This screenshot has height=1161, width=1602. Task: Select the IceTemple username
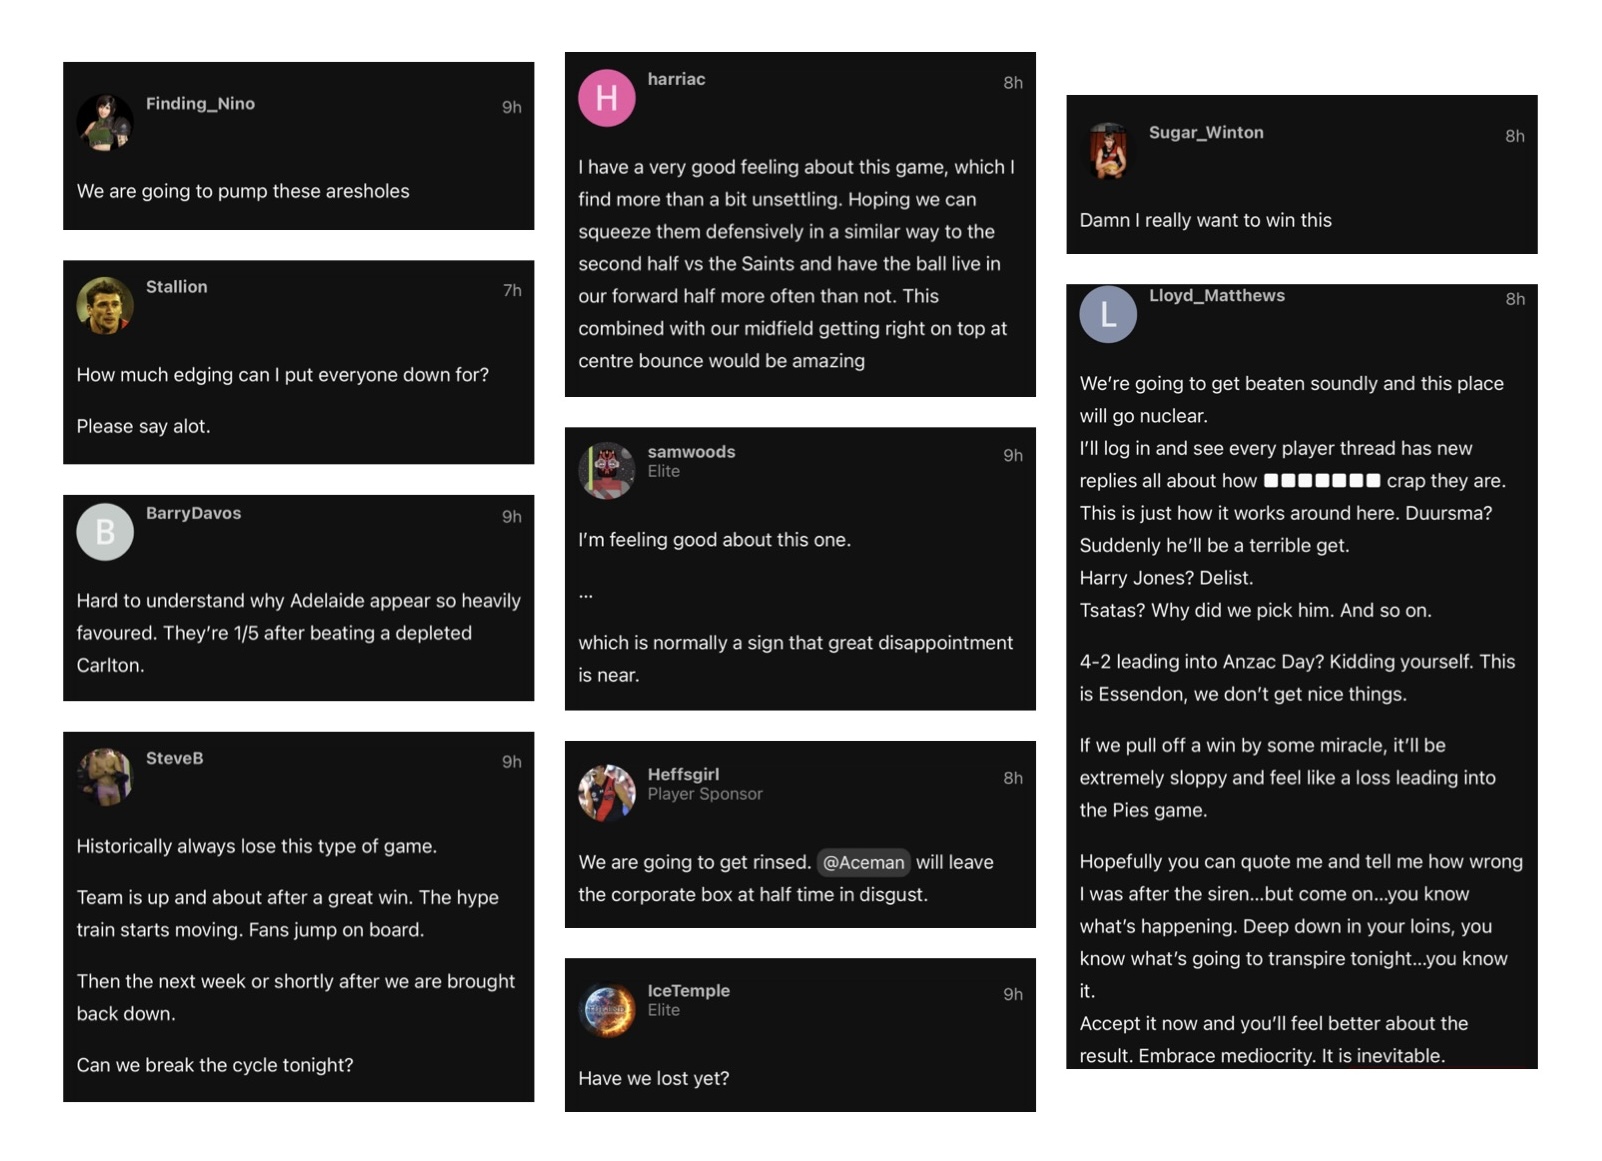[x=689, y=991]
